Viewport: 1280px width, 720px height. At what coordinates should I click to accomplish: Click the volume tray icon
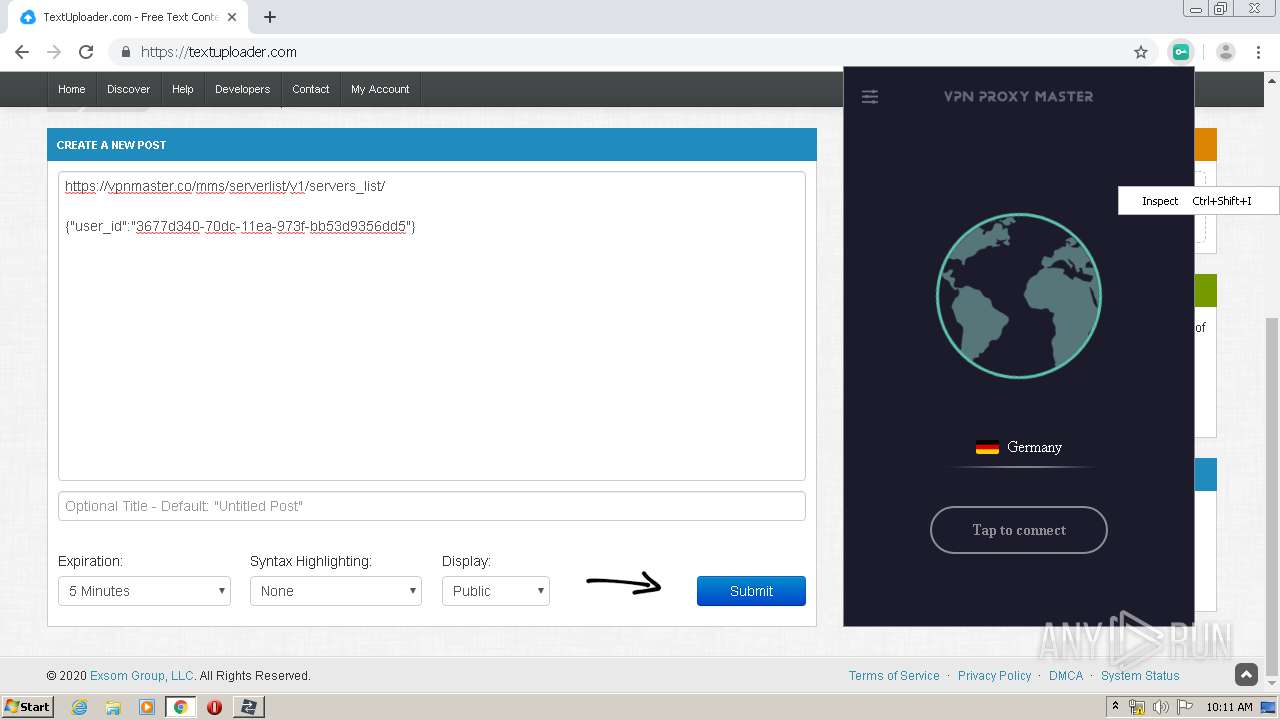point(1161,707)
